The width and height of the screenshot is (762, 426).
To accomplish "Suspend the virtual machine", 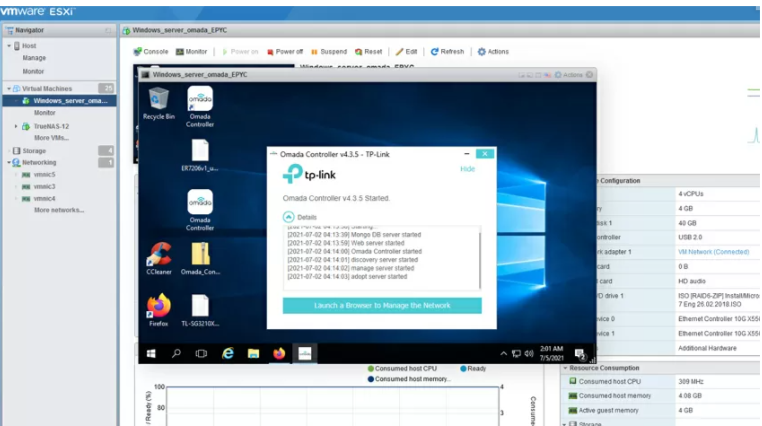I will click(329, 51).
